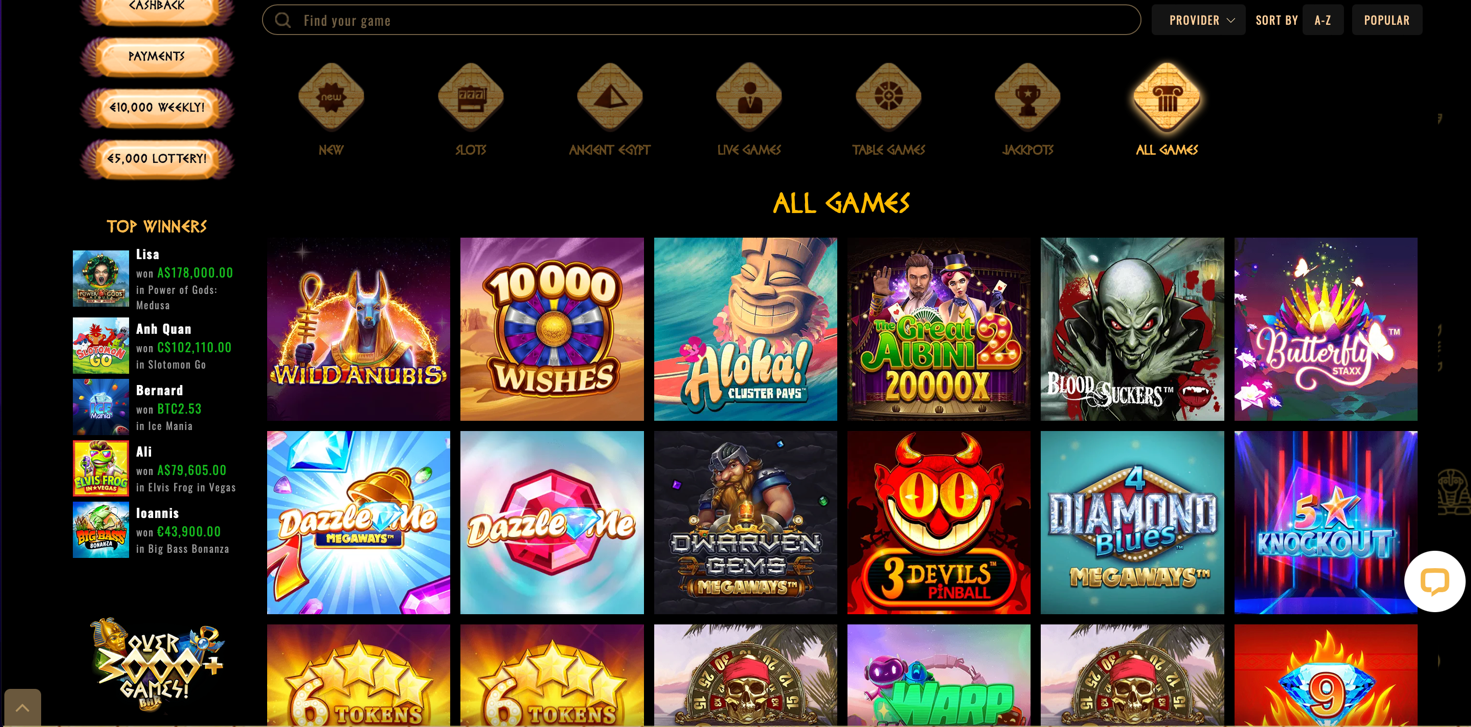
Task: Open the New games category icon
Action: click(331, 97)
